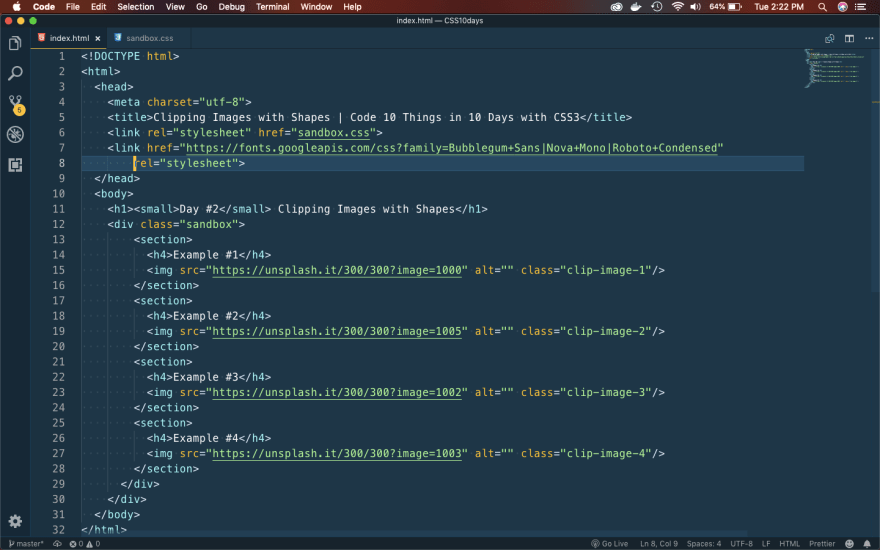Close the index.html tab
The width and height of the screenshot is (880, 550).
pos(98,39)
